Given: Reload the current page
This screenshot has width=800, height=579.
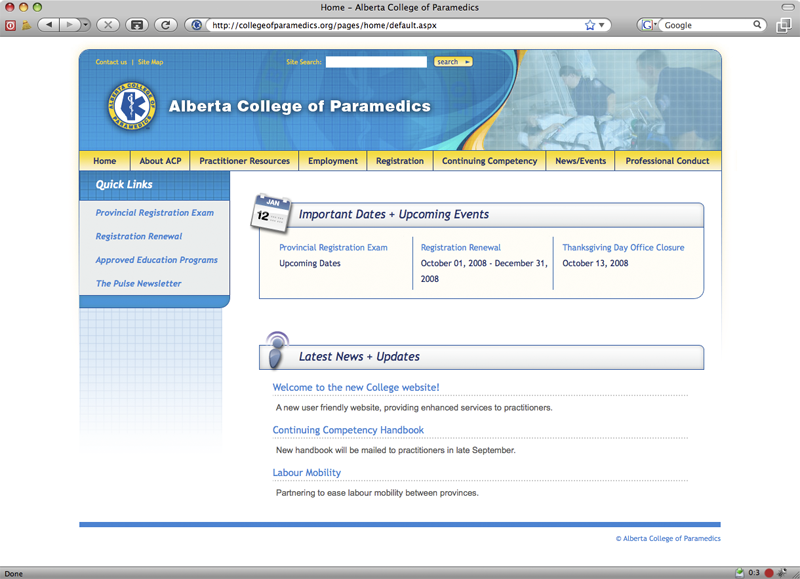Looking at the screenshot, I should pos(165,25).
